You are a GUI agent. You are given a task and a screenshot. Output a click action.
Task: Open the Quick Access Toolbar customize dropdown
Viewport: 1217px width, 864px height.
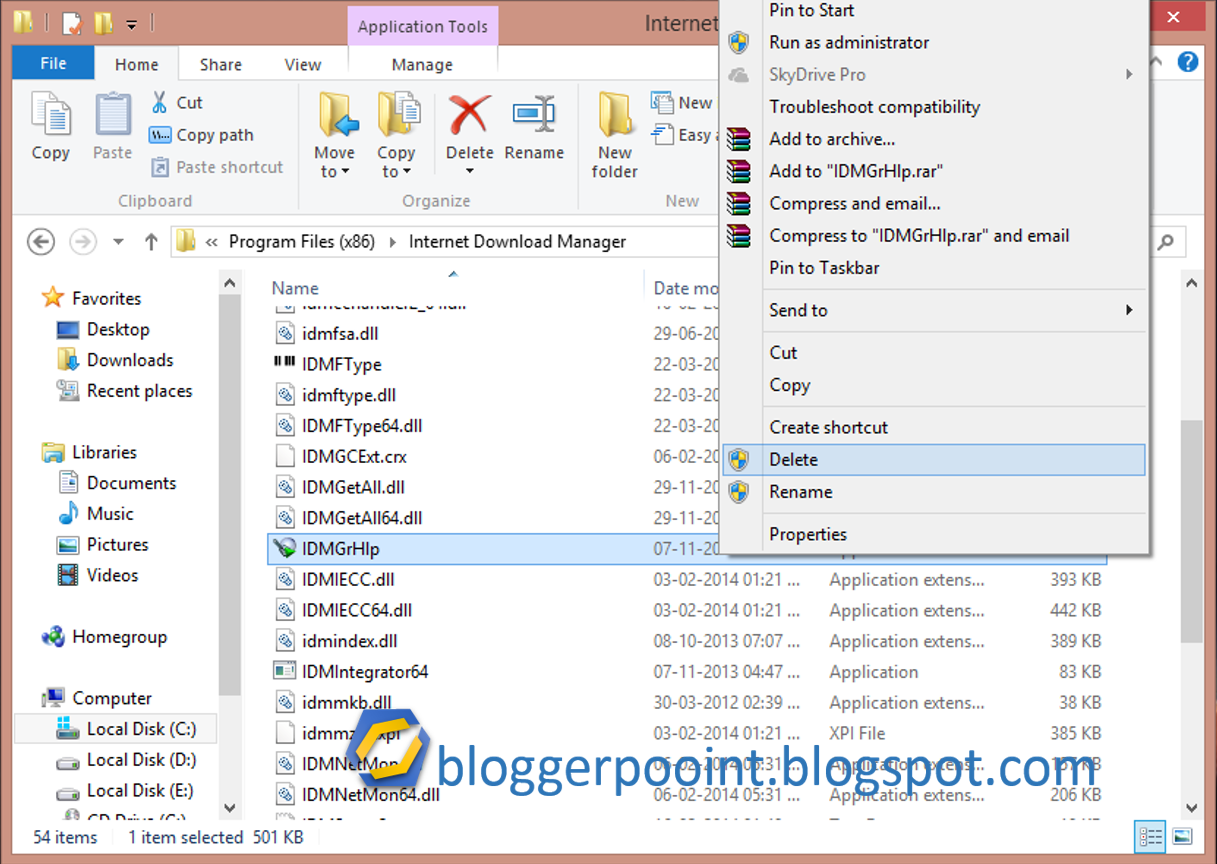pyautogui.click(x=133, y=23)
